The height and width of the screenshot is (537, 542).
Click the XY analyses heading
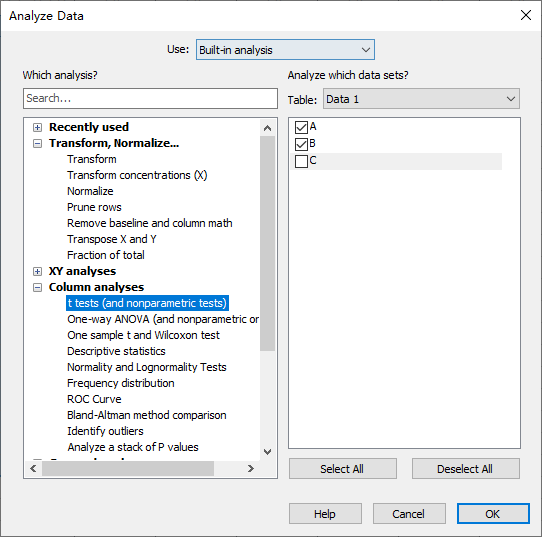pos(82,271)
